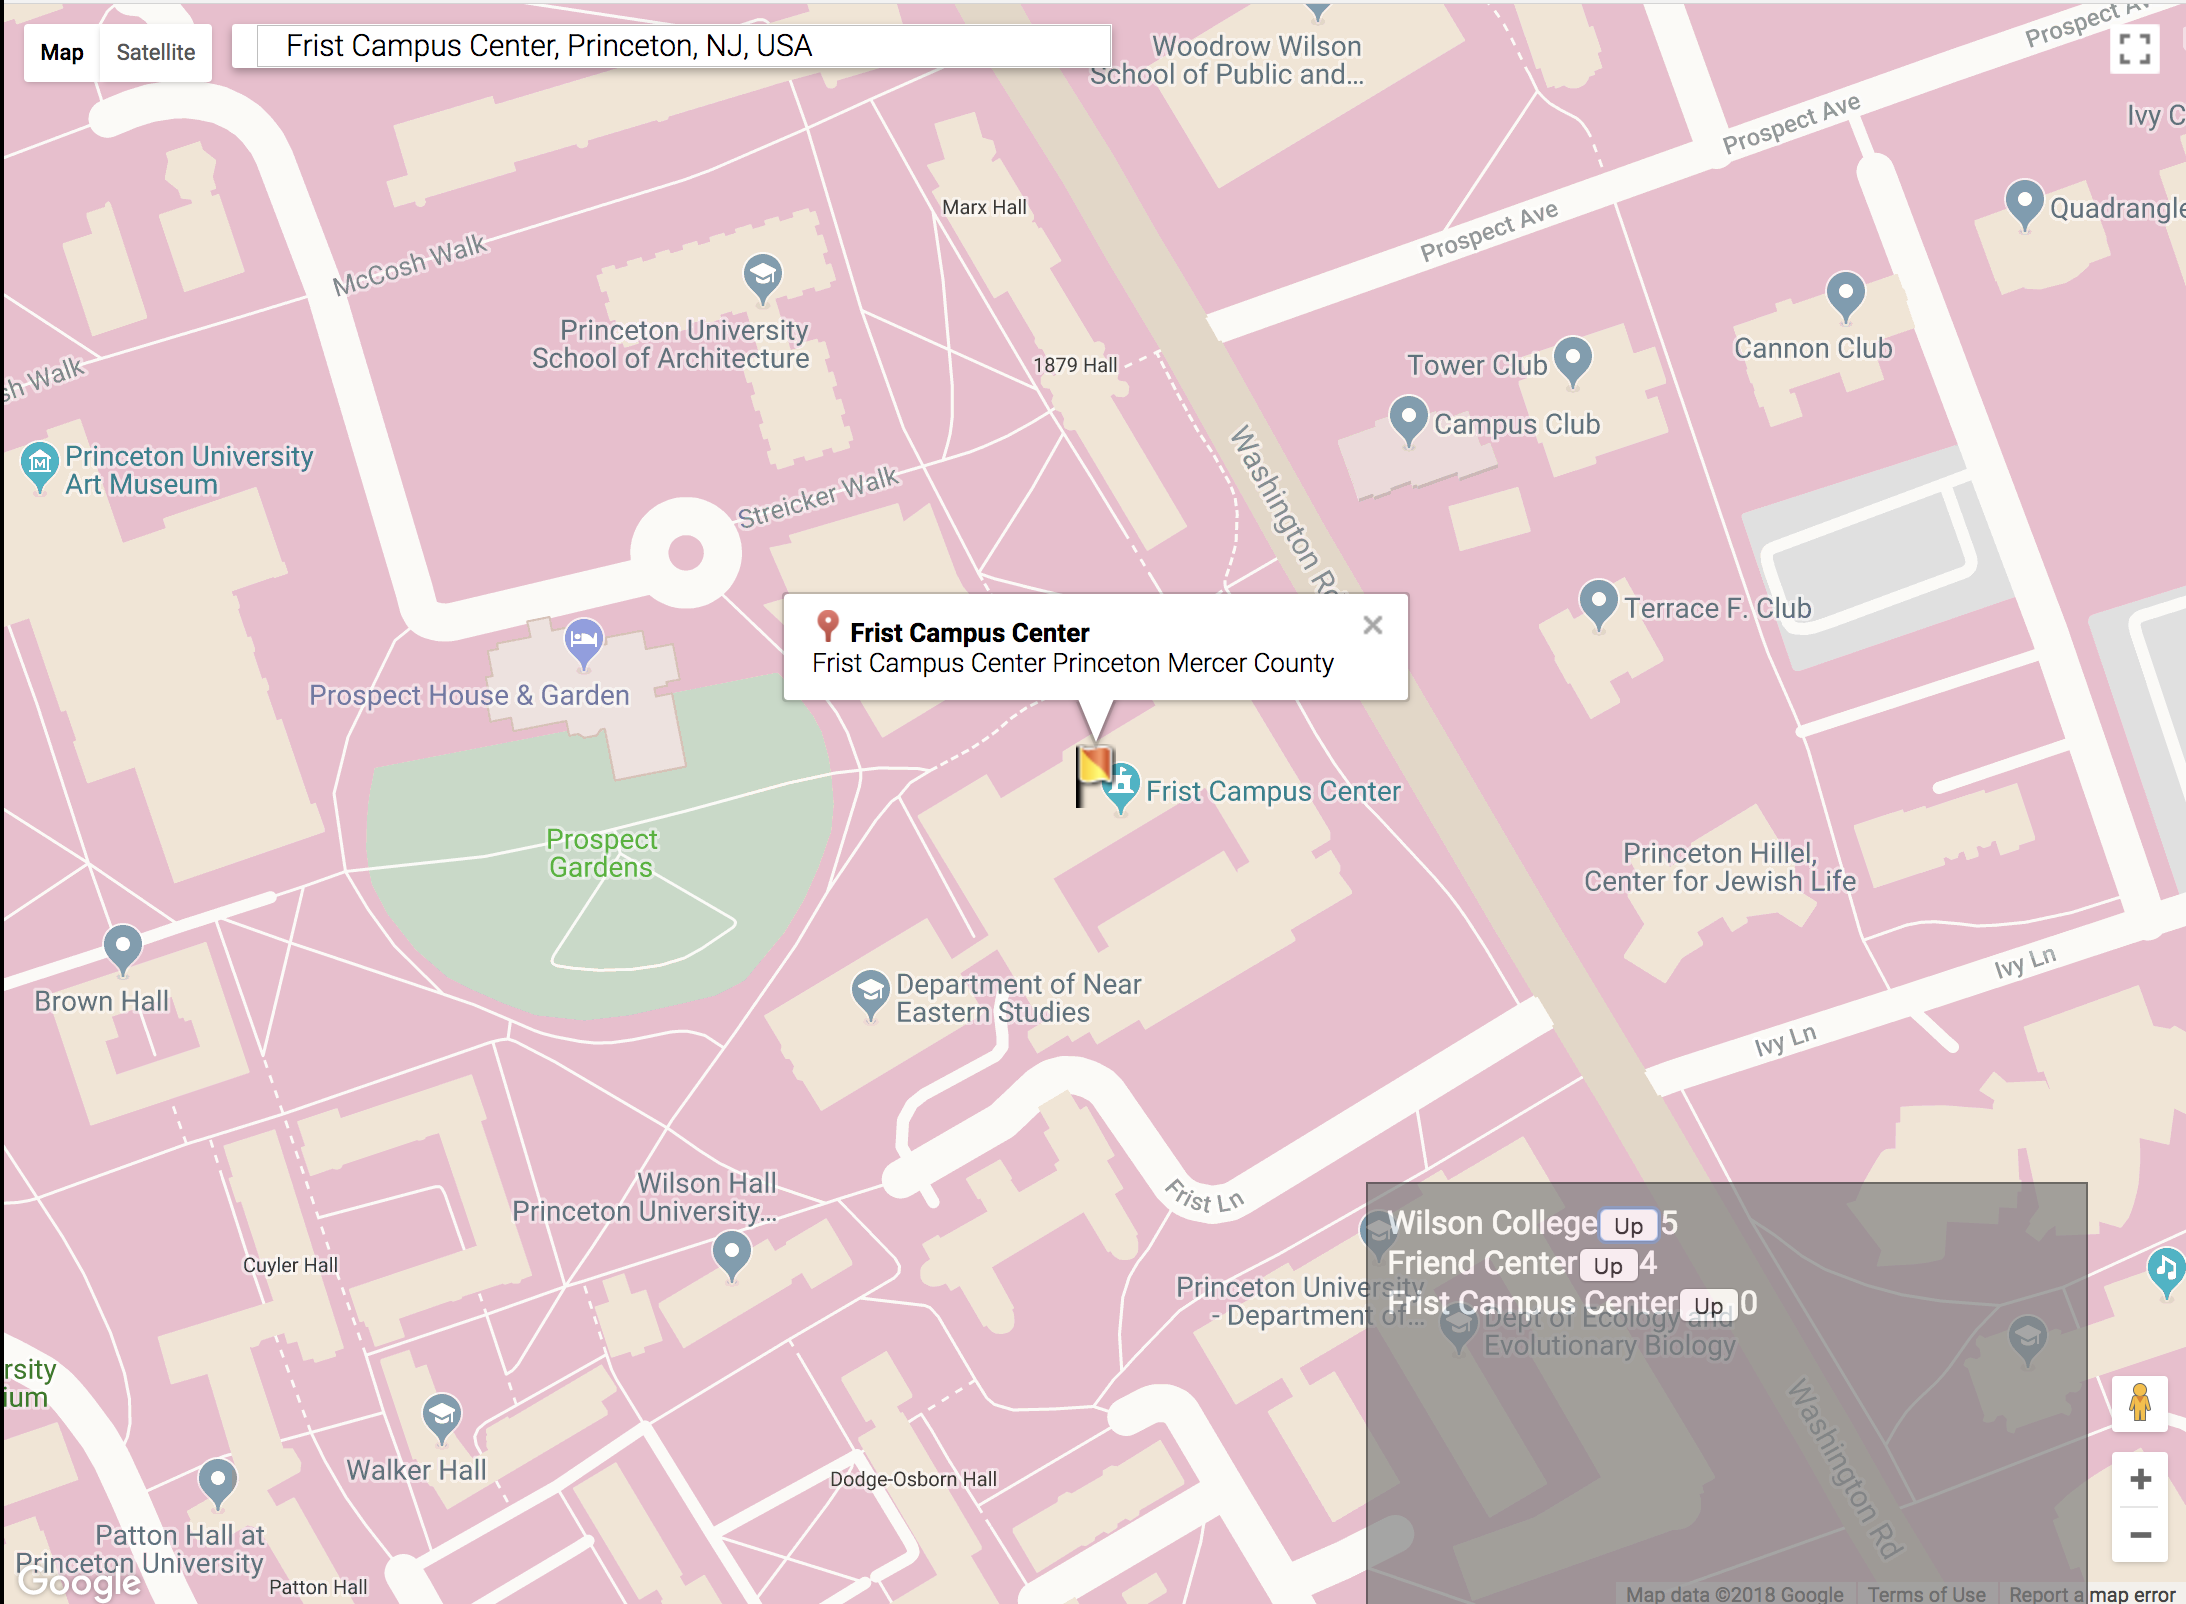Zoom in with the plus button
This screenshot has width=2186, height=1604.
point(2140,1479)
